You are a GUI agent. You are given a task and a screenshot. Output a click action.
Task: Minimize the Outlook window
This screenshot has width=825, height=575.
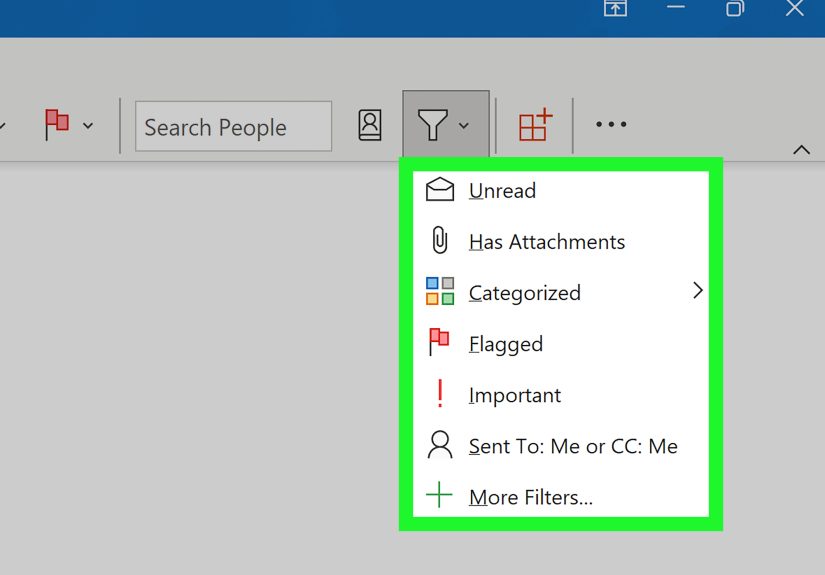click(x=676, y=7)
